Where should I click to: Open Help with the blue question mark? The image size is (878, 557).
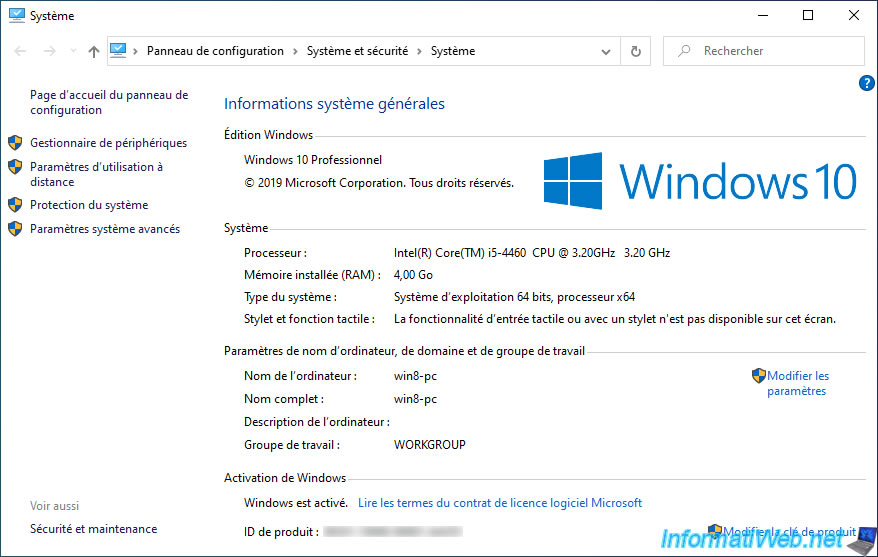point(866,83)
